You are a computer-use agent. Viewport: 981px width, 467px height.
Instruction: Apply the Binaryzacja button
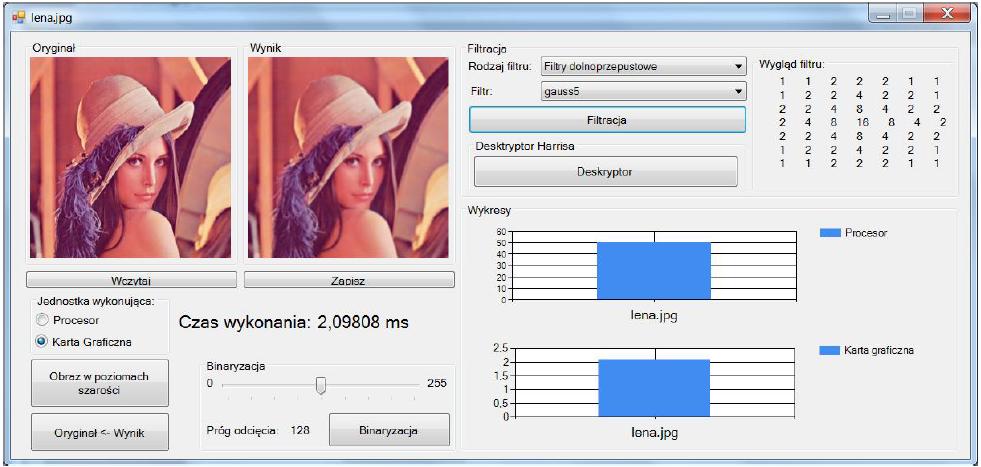click(389, 430)
